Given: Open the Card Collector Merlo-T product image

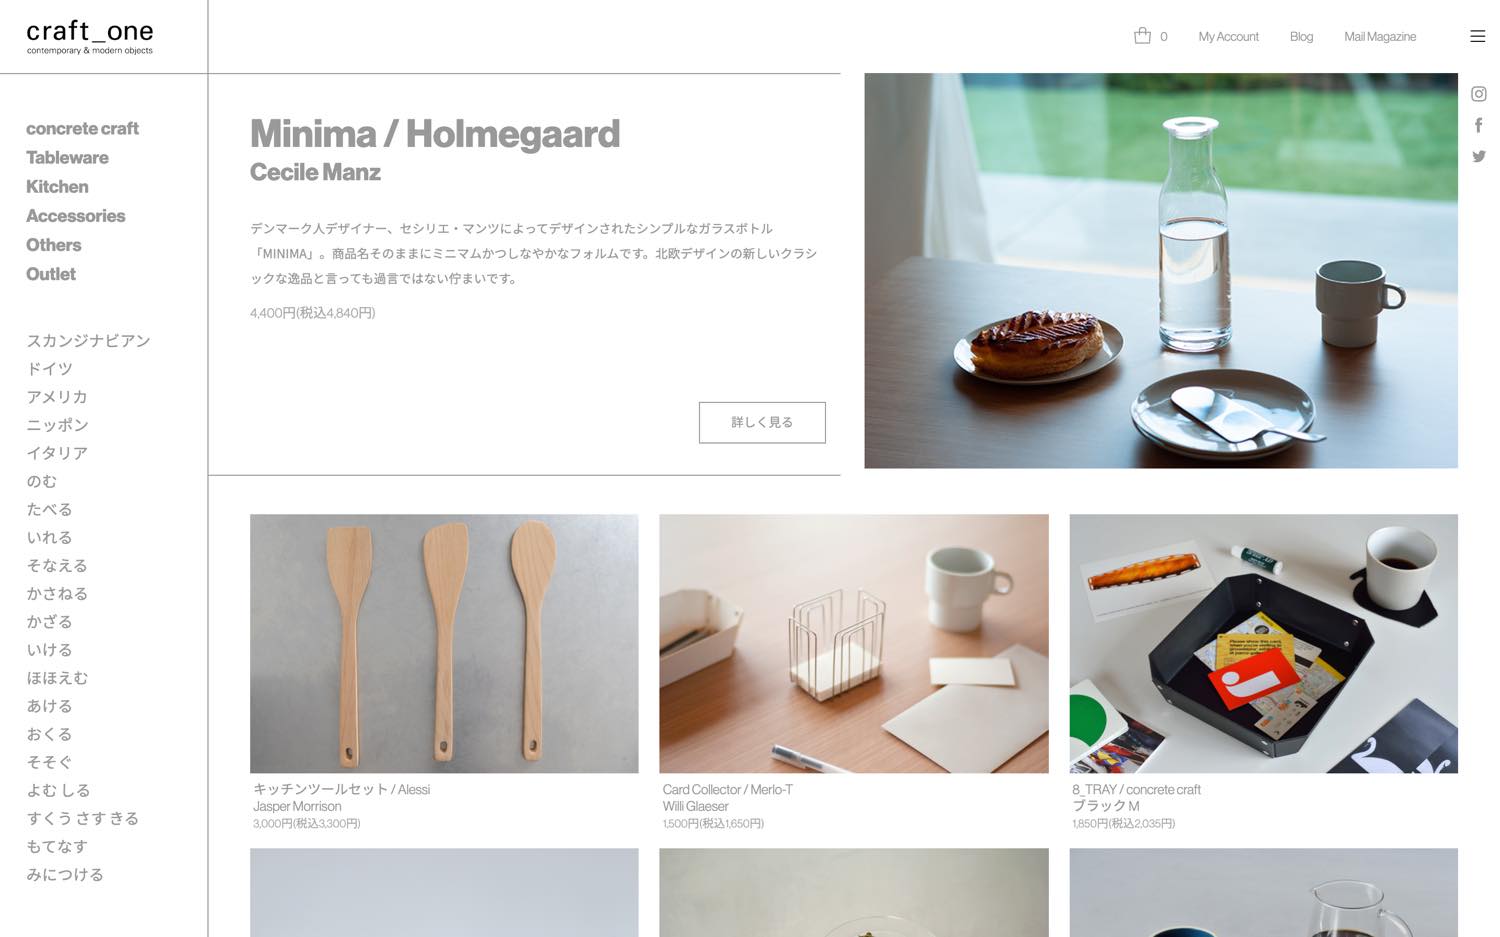Looking at the screenshot, I should 854,643.
